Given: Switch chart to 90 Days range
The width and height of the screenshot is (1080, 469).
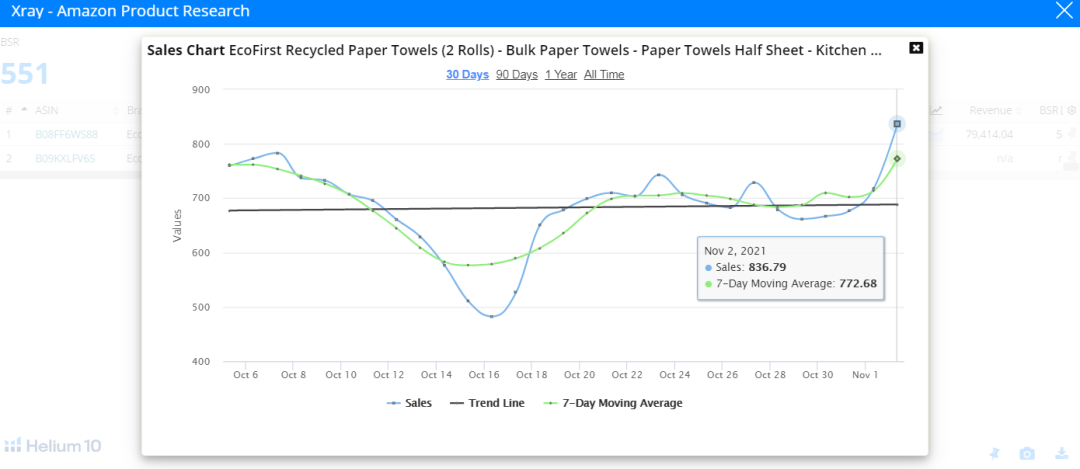Looking at the screenshot, I should pos(516,74).
